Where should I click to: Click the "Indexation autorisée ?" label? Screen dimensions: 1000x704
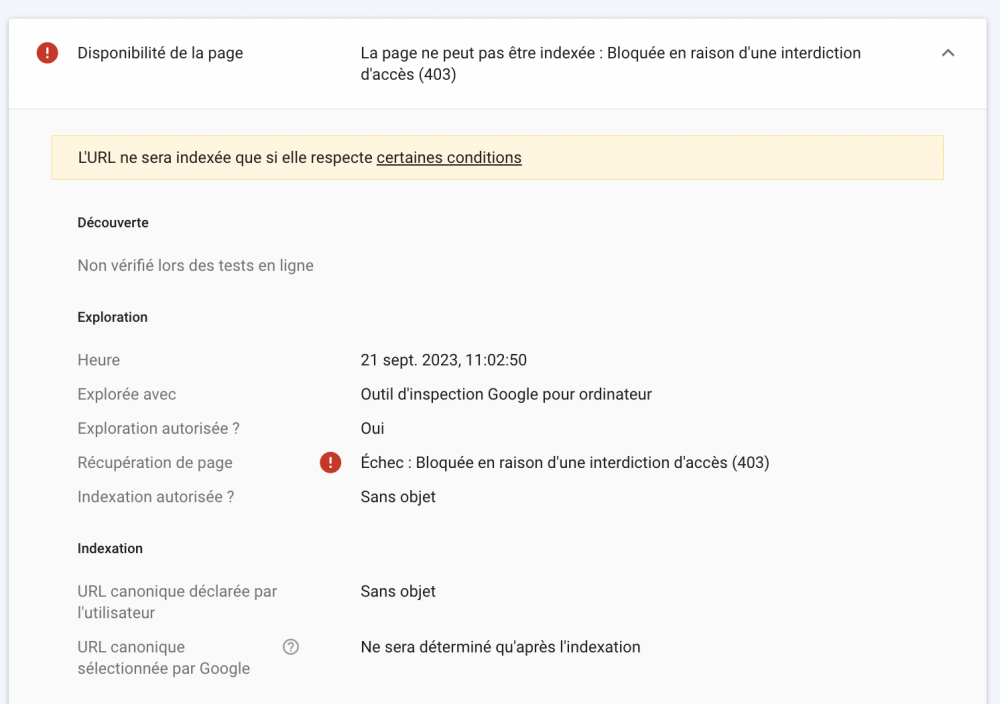pos(156,497)
